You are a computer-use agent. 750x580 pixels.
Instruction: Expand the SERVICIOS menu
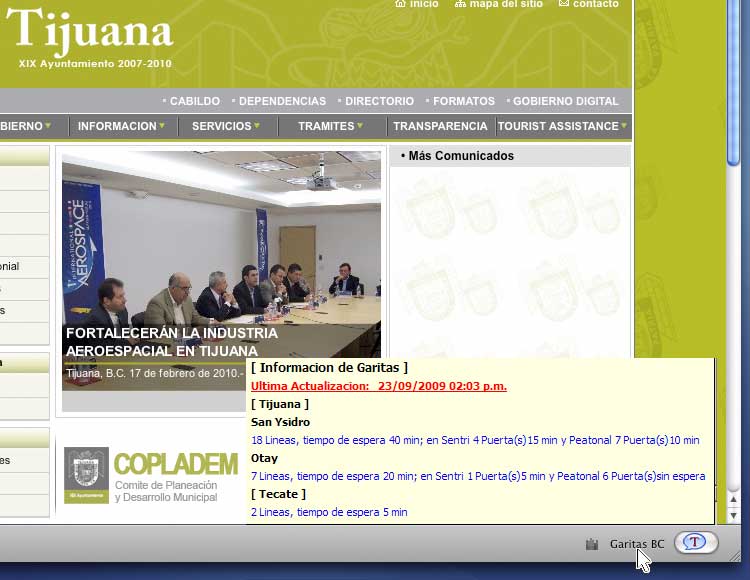click(225, 126)
